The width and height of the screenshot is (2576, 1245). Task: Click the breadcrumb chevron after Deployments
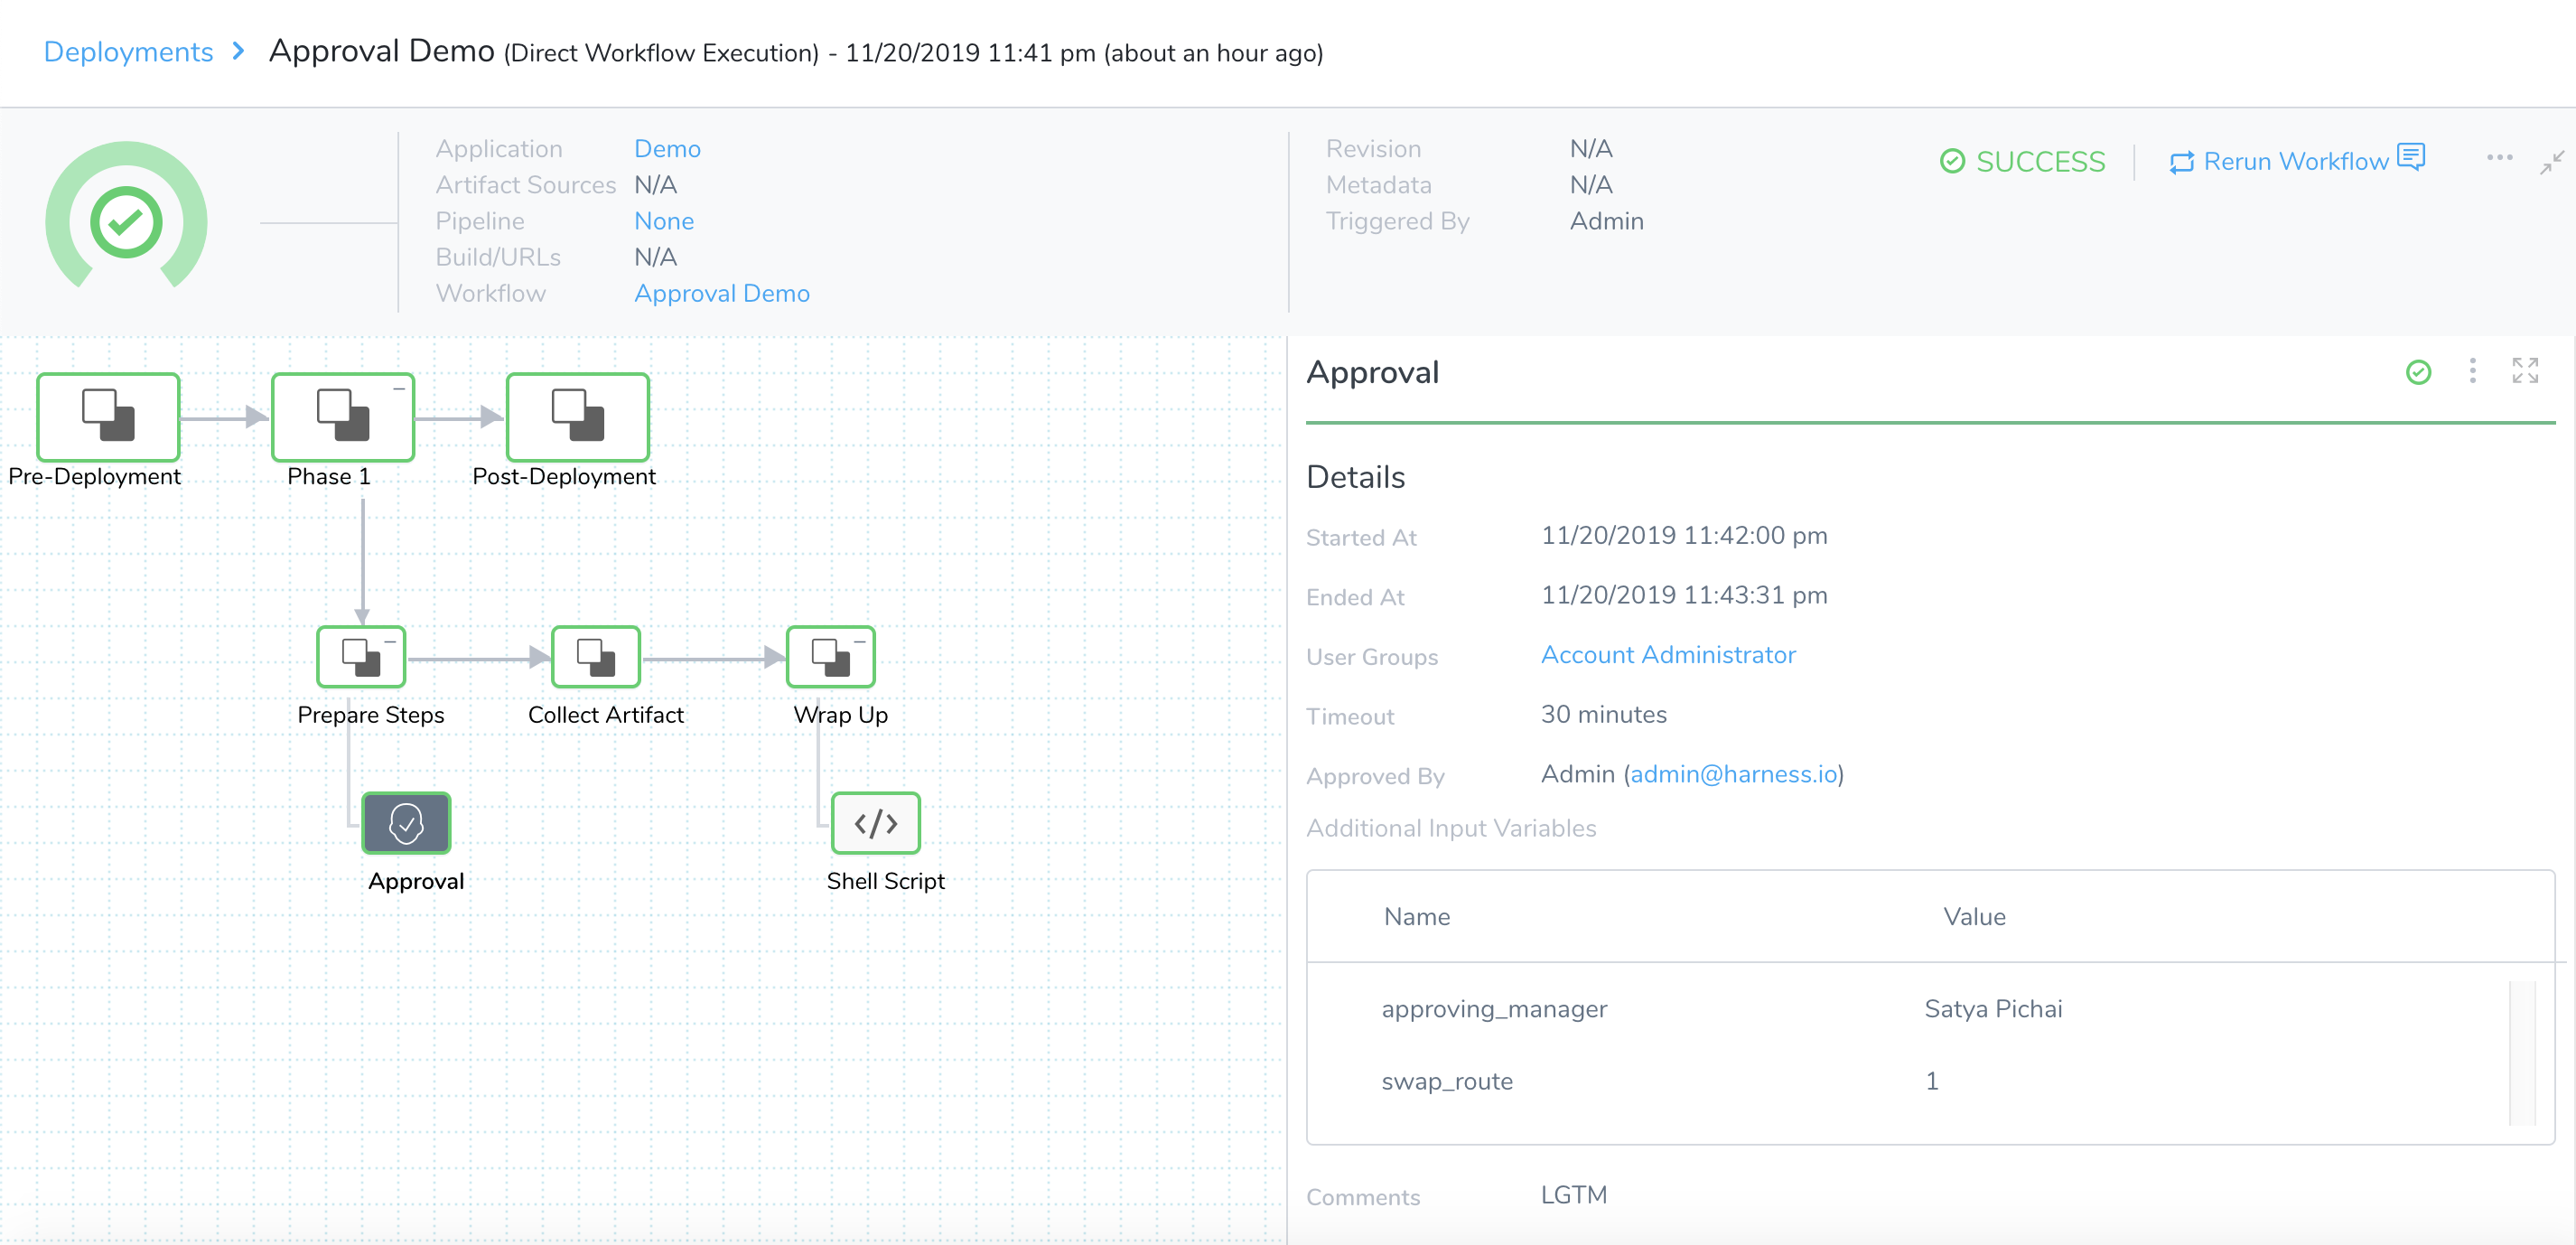pos(238,51)
